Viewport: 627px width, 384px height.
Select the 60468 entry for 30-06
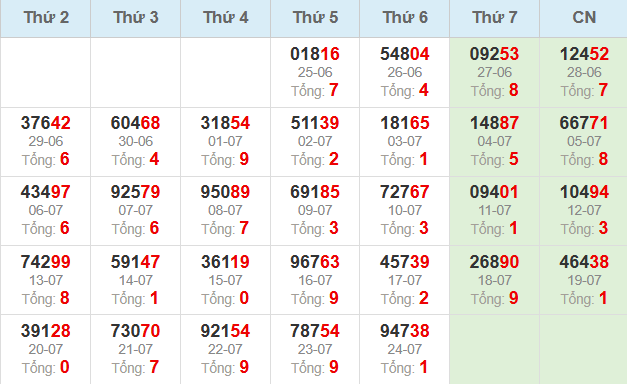click(136, 123)
